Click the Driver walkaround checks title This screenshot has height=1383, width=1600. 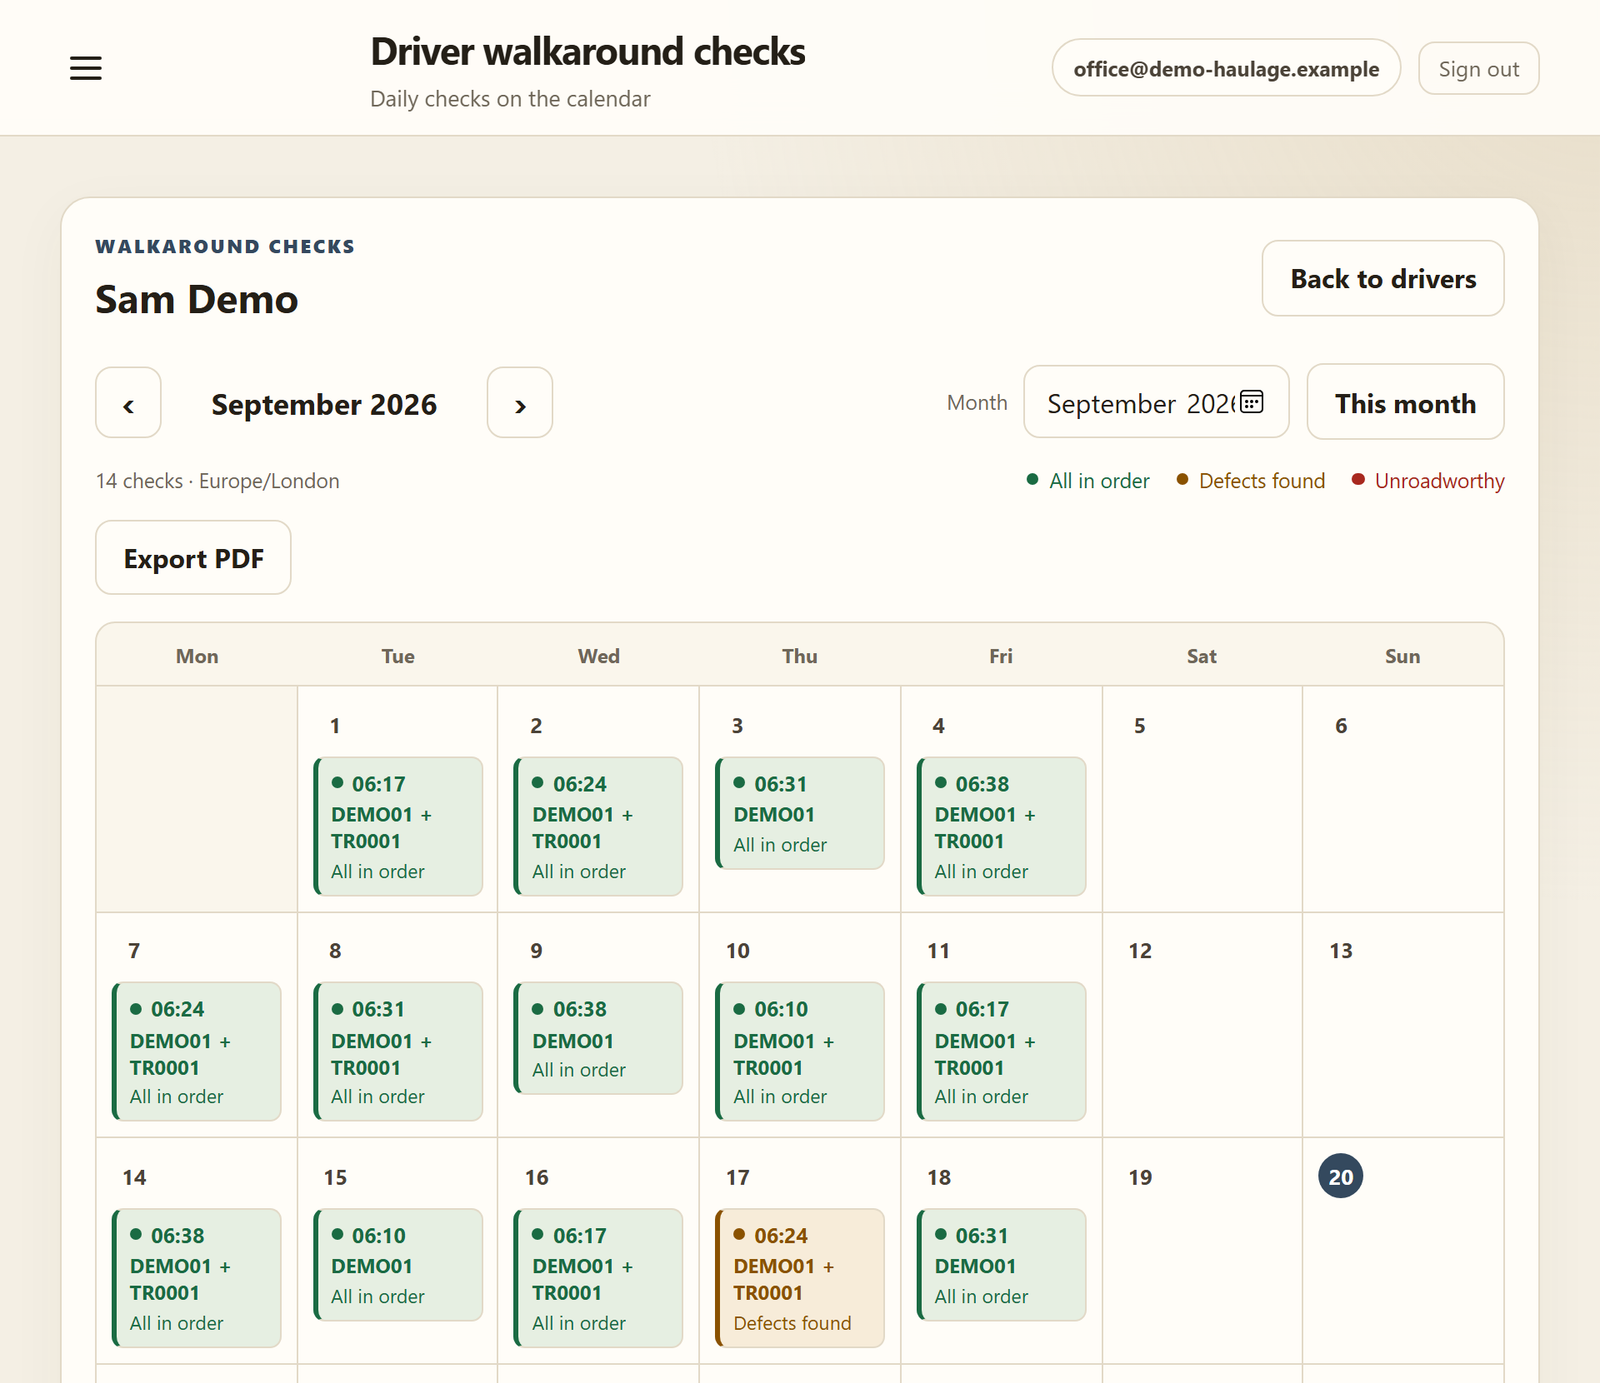[588, 52]
